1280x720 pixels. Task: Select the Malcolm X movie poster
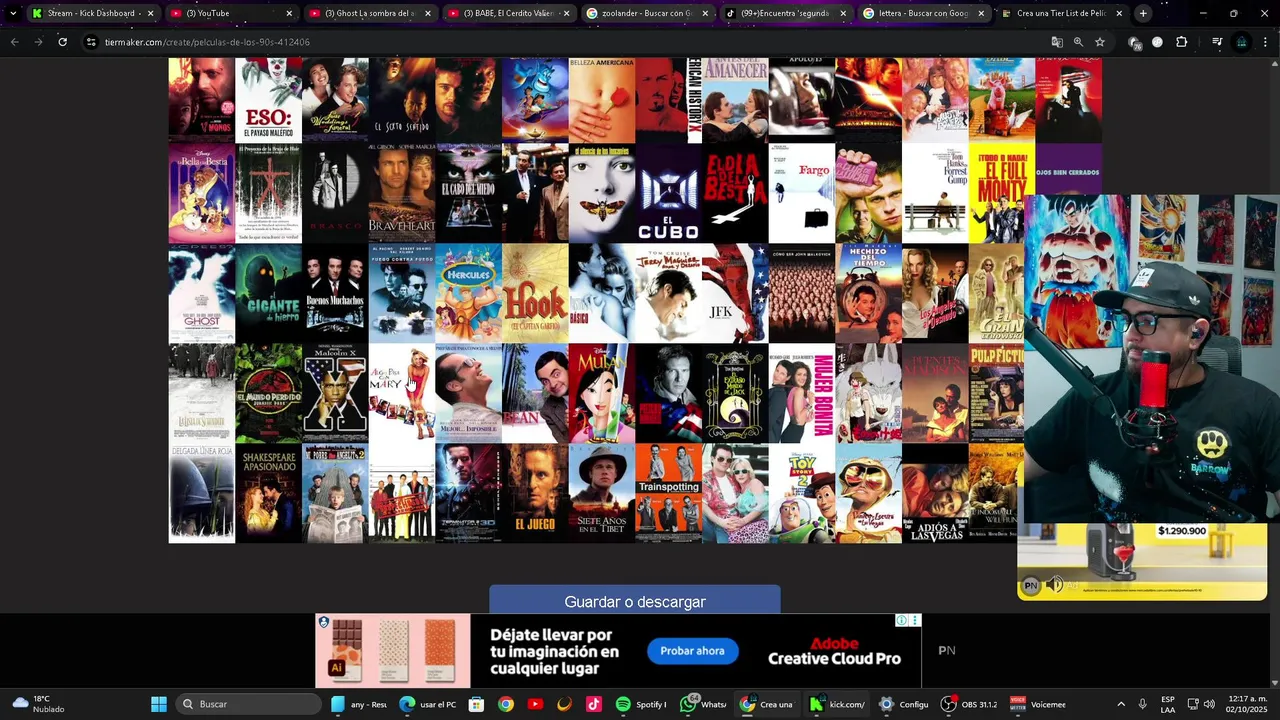pyautogui.click(x=335, y=393)
